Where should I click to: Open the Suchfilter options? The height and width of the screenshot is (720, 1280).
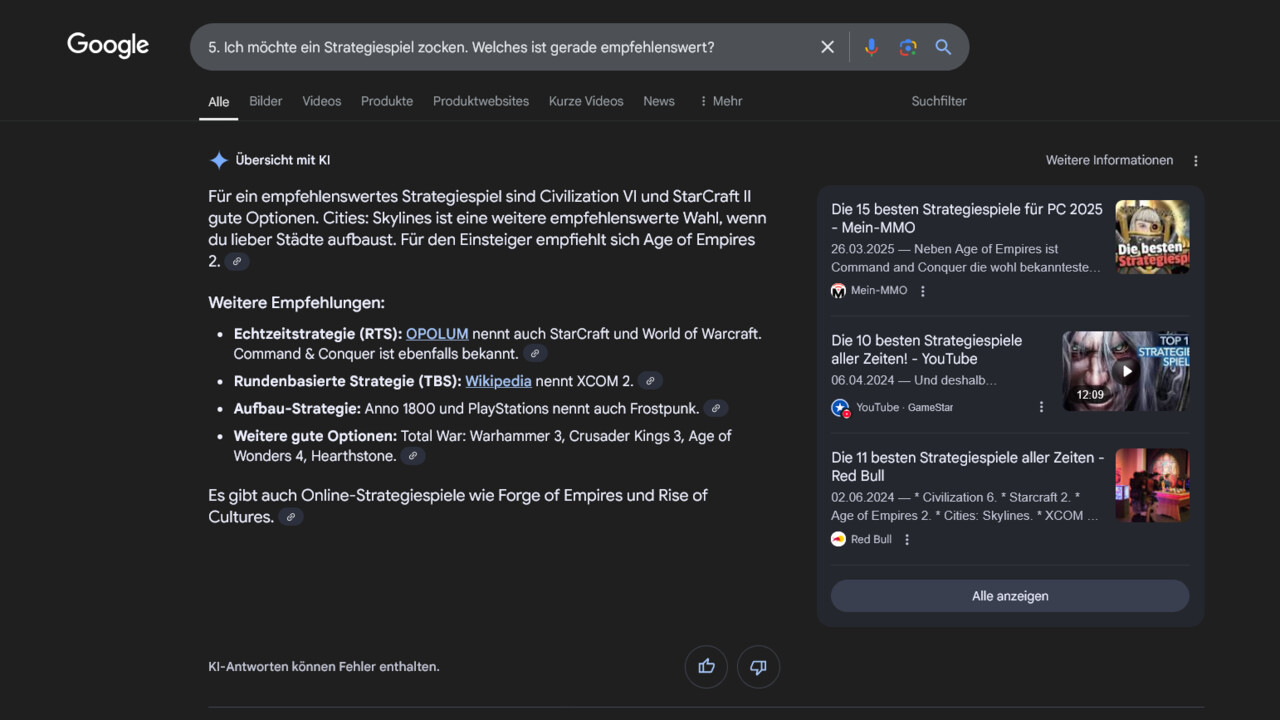pos(939,101)
